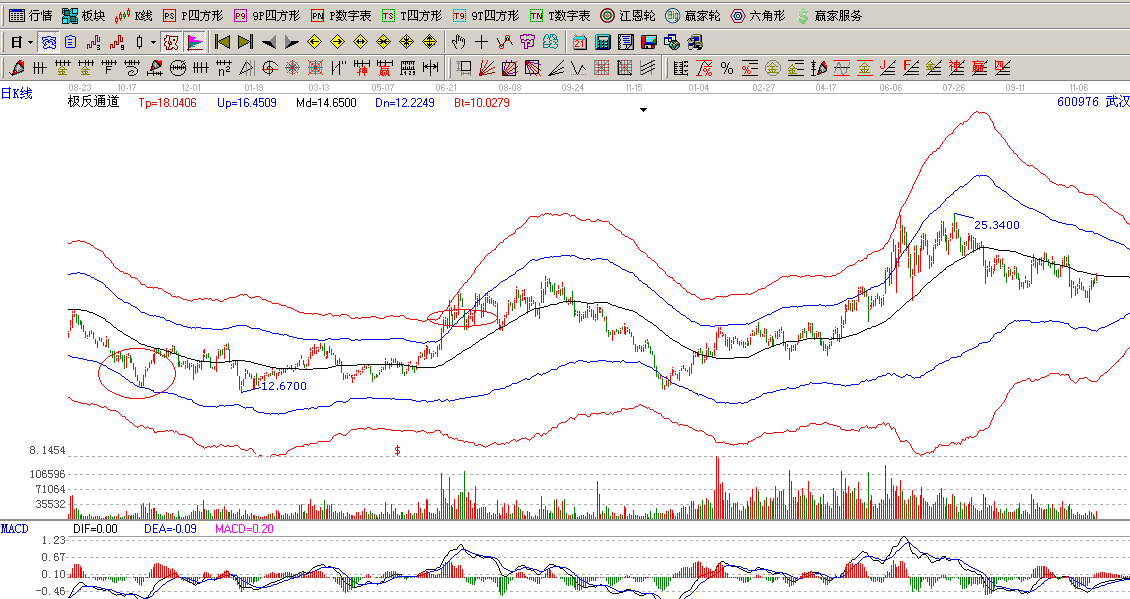Jump to first record with skip-back arrow

pos(222,43)
